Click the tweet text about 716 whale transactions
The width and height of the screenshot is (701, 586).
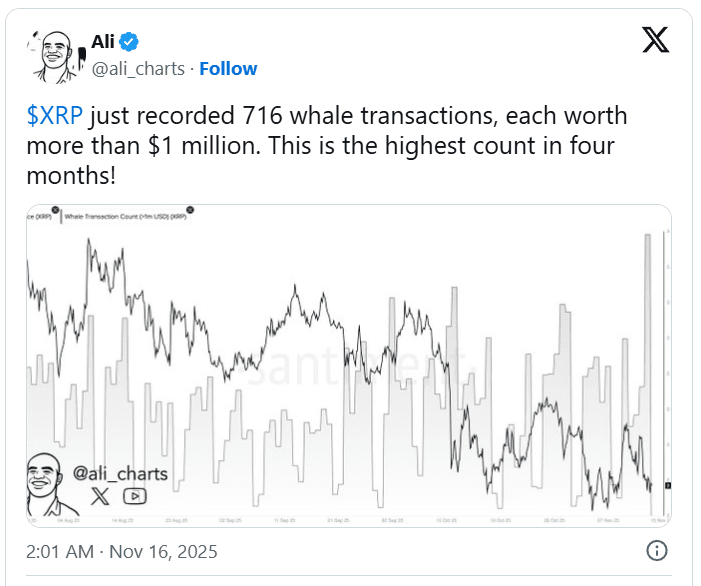tap(330, 148)
